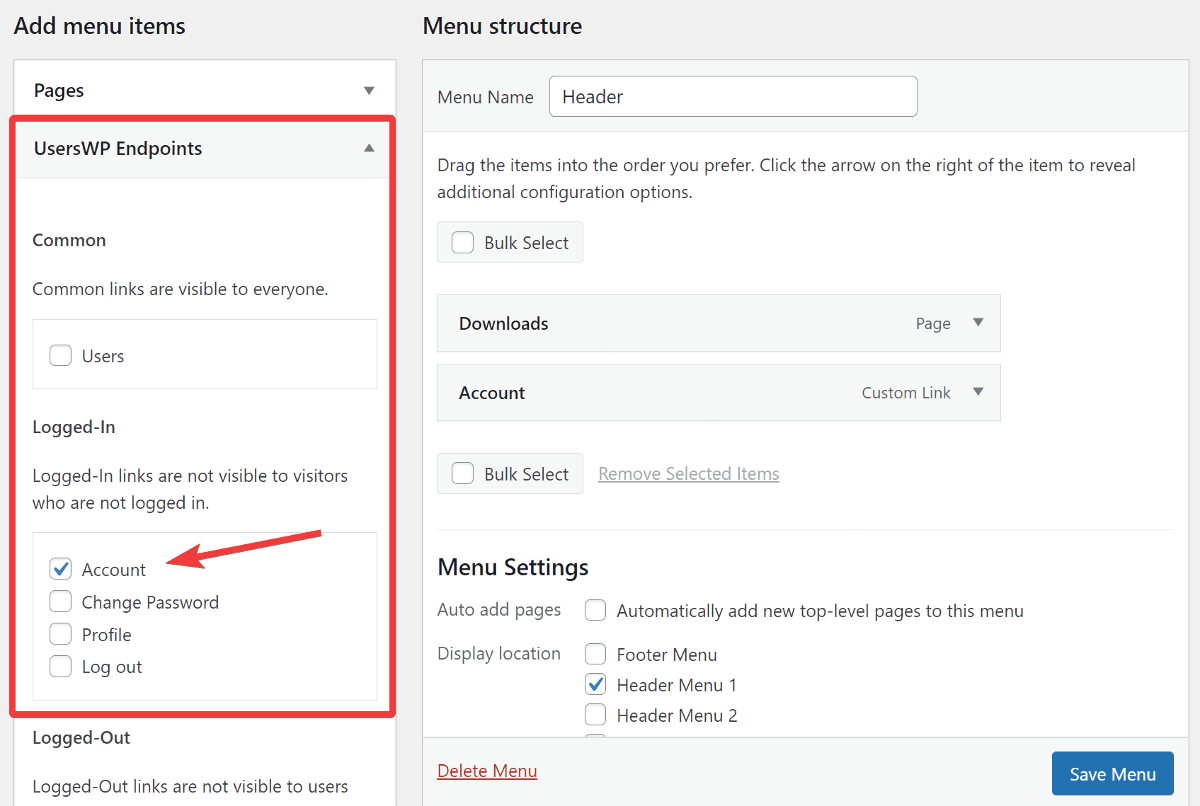Click the Menu Name input field
1200x806 pixels.
[x=732, y=97]
